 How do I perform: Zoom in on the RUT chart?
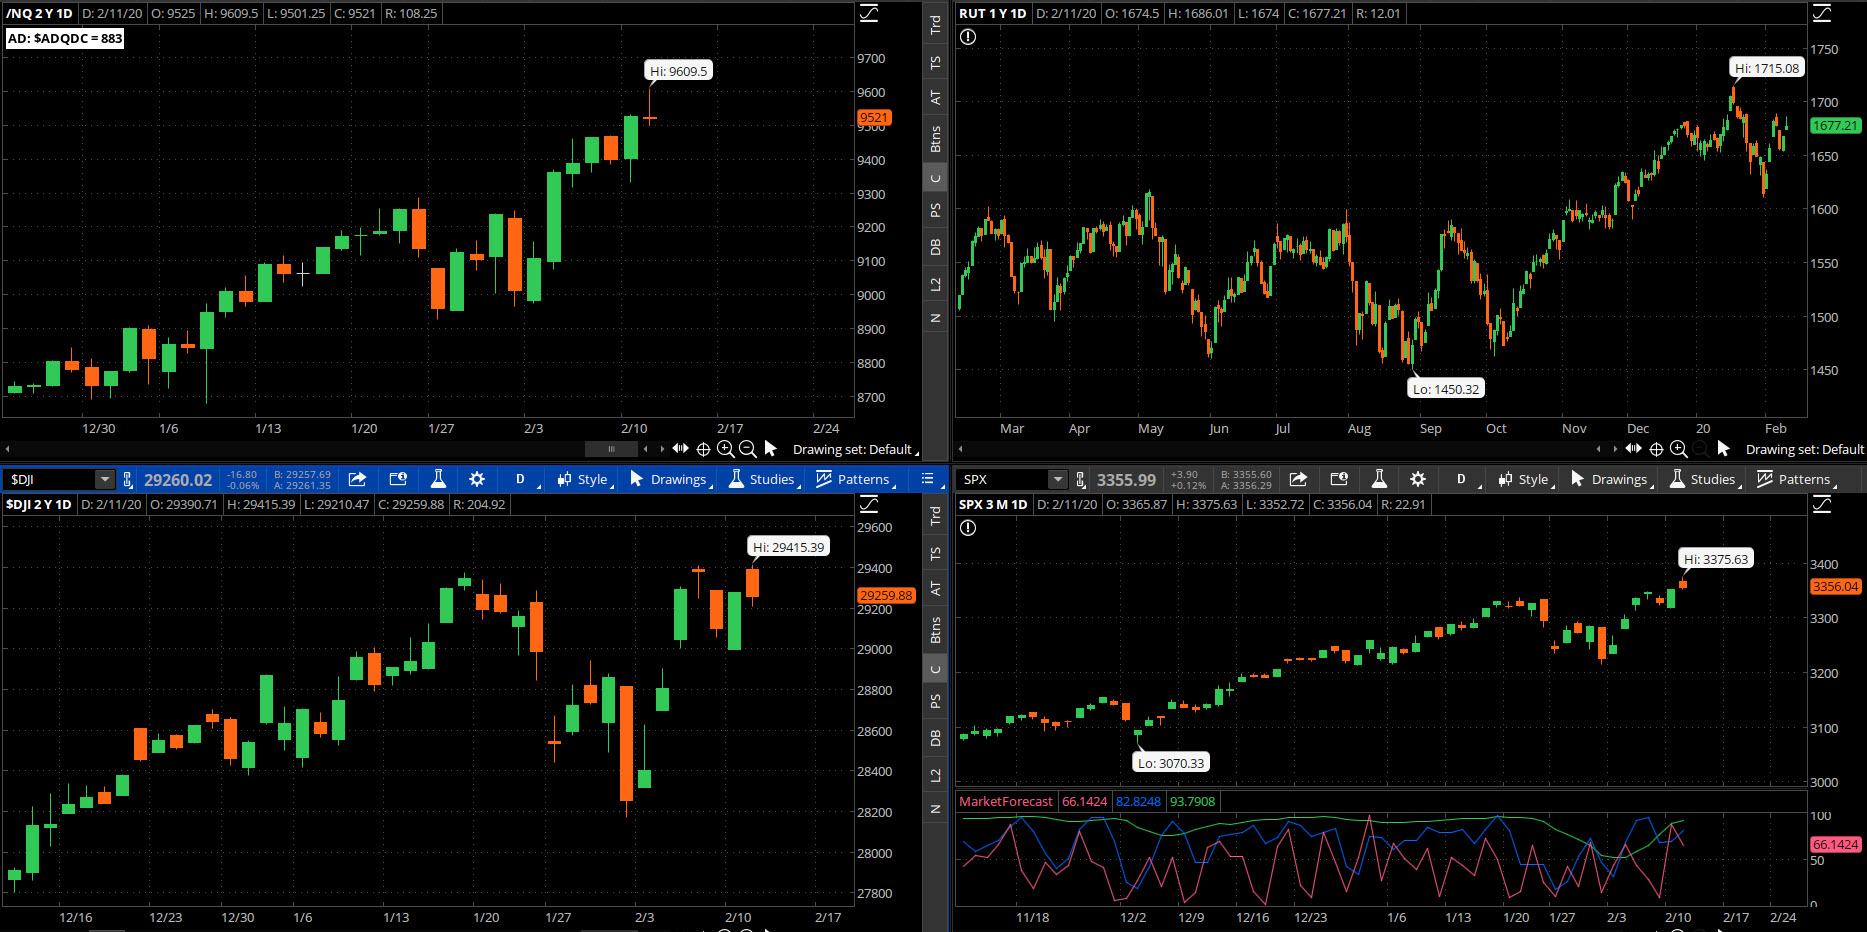1679,449
